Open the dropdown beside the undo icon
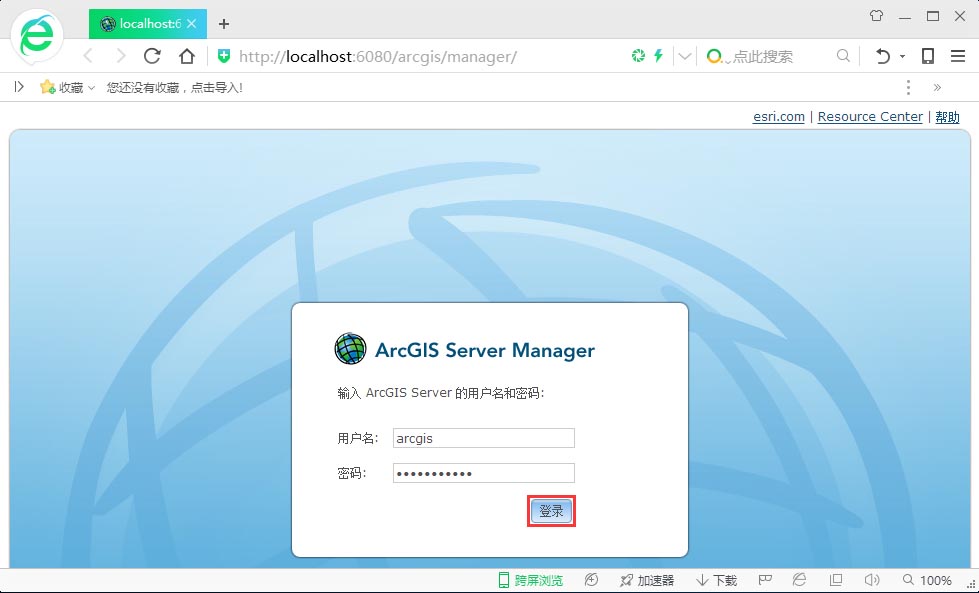 pyautogui.click(x=902, y=56)
